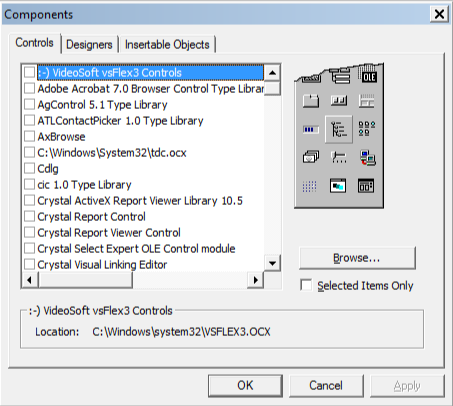
Task: Enable the Cdlg checkbox
Action: pyautogui.click(x=30, y=168)
